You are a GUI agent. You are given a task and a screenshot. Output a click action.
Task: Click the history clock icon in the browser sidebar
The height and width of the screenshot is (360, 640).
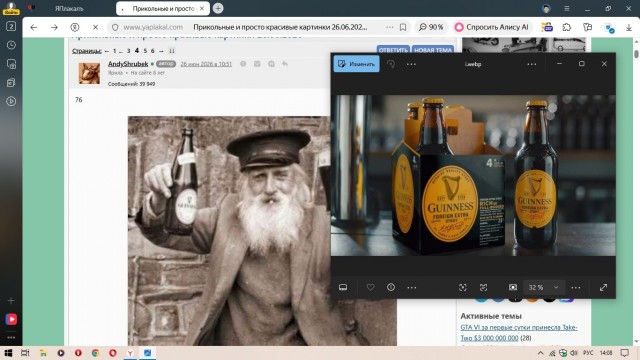11,45
